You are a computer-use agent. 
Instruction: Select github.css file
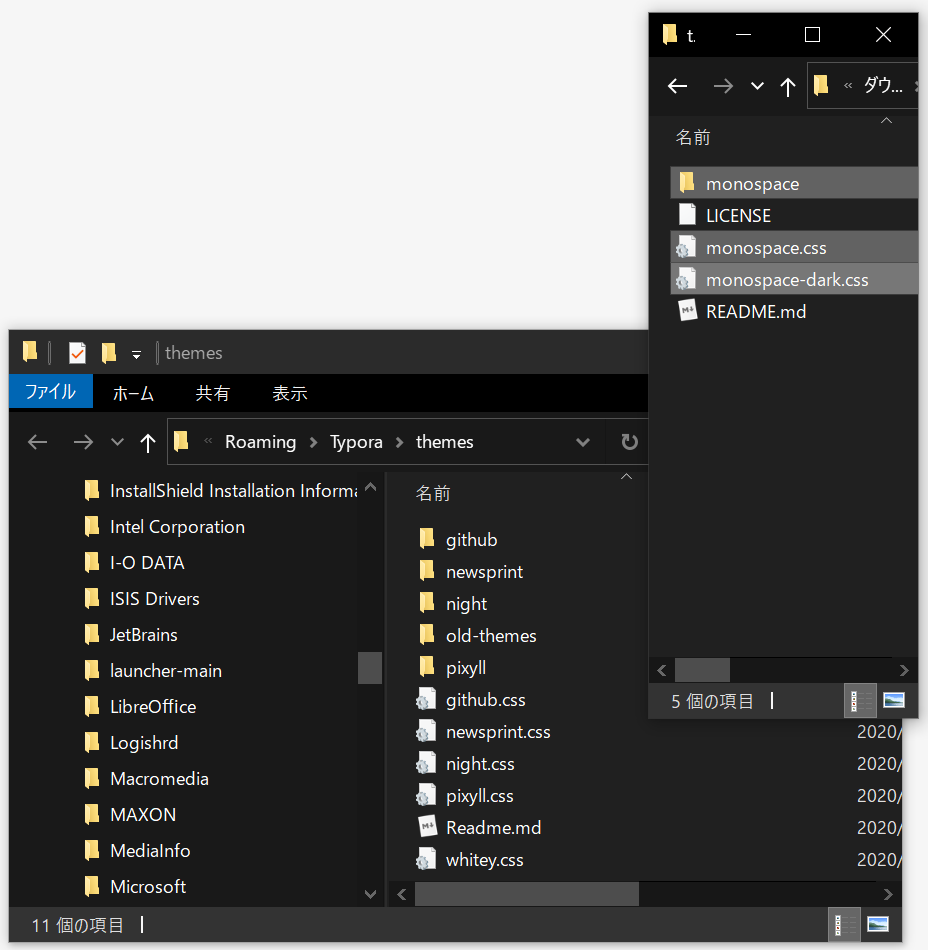472,700
